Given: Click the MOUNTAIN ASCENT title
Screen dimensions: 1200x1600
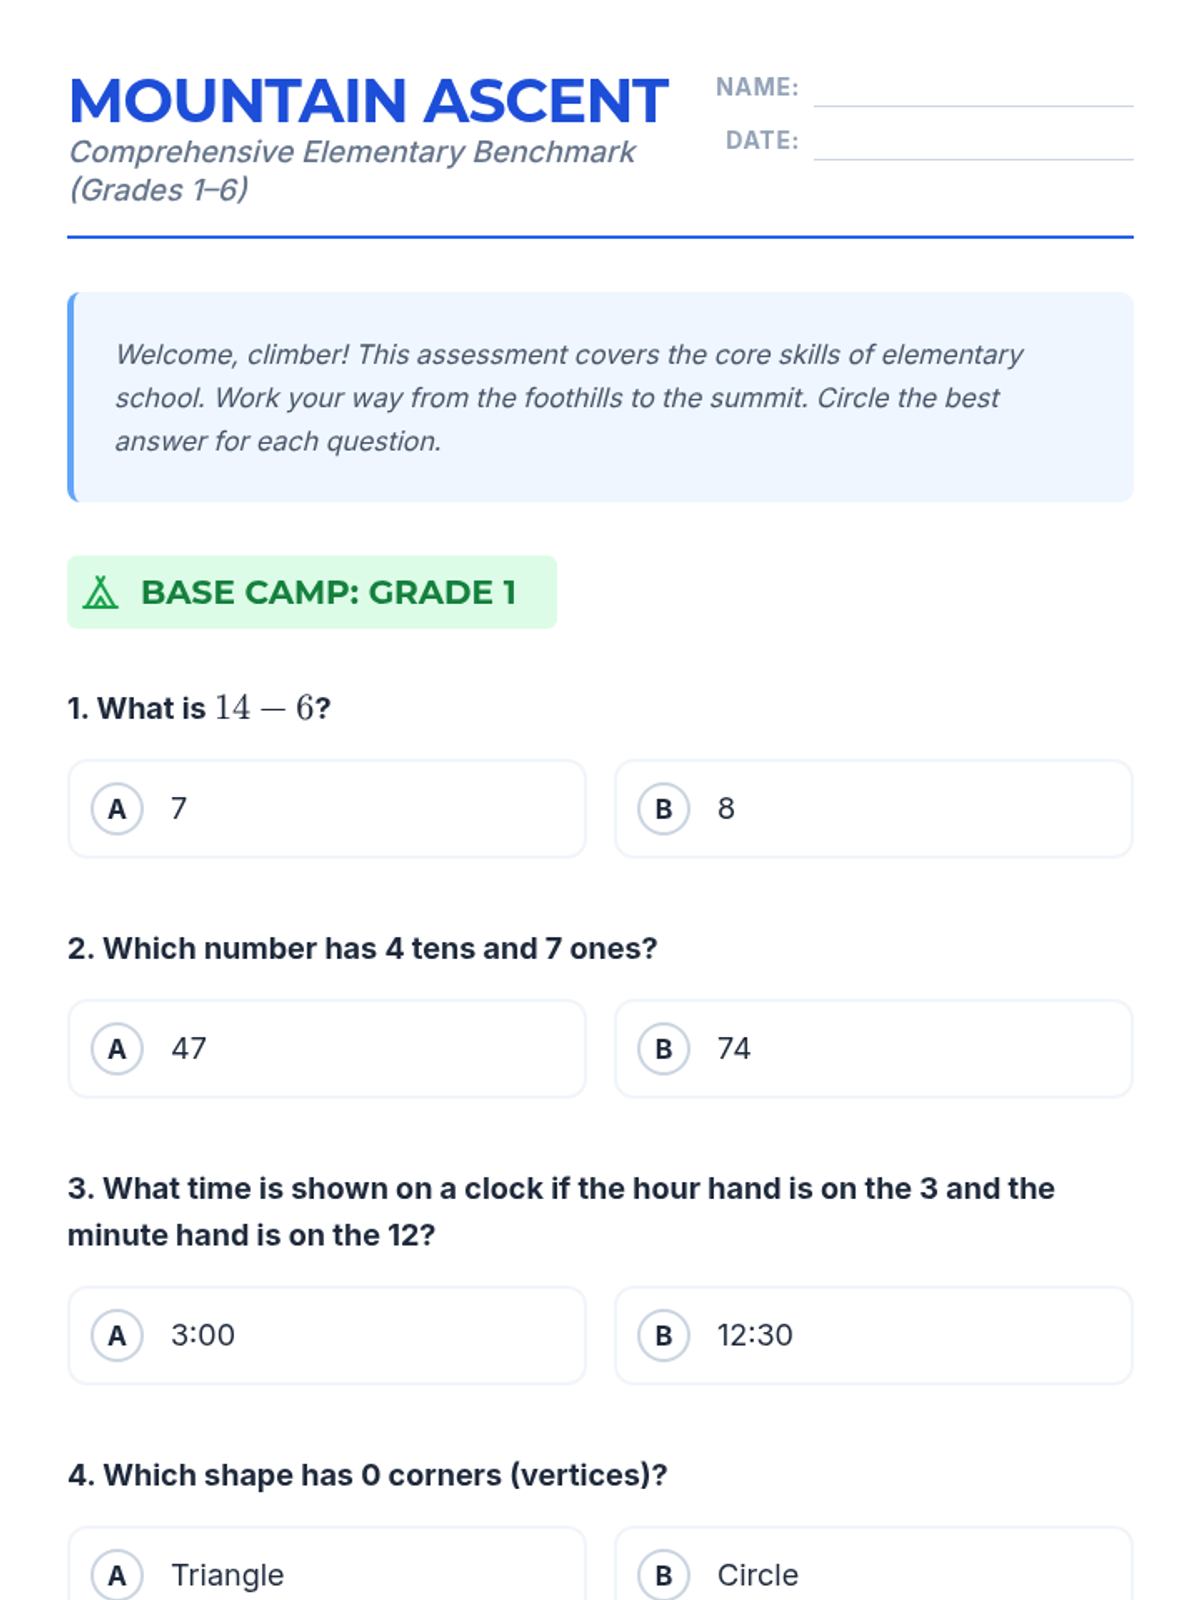Looking at the screenshot, I should coord(368,101).
